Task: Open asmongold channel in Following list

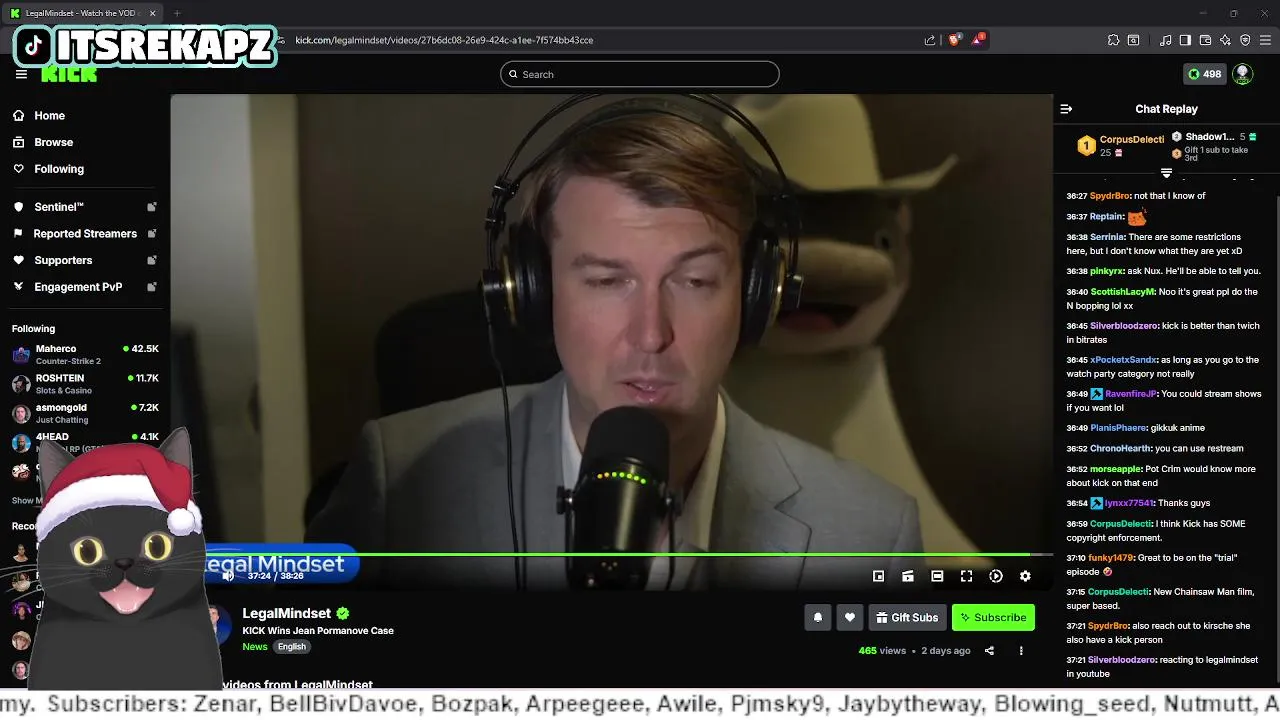Action: pyautogui.click(x=85, y=413)
